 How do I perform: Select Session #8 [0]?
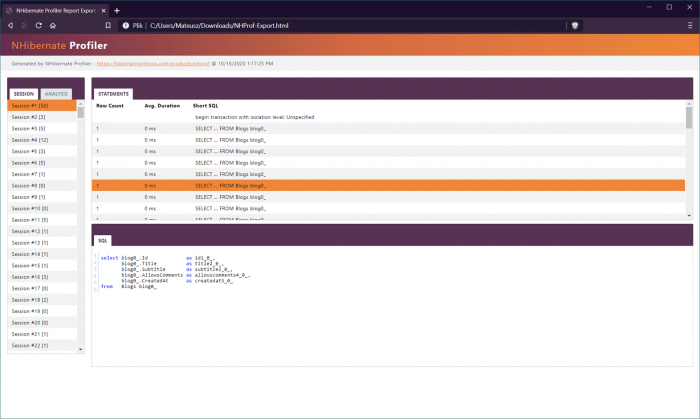pos(42,186)
